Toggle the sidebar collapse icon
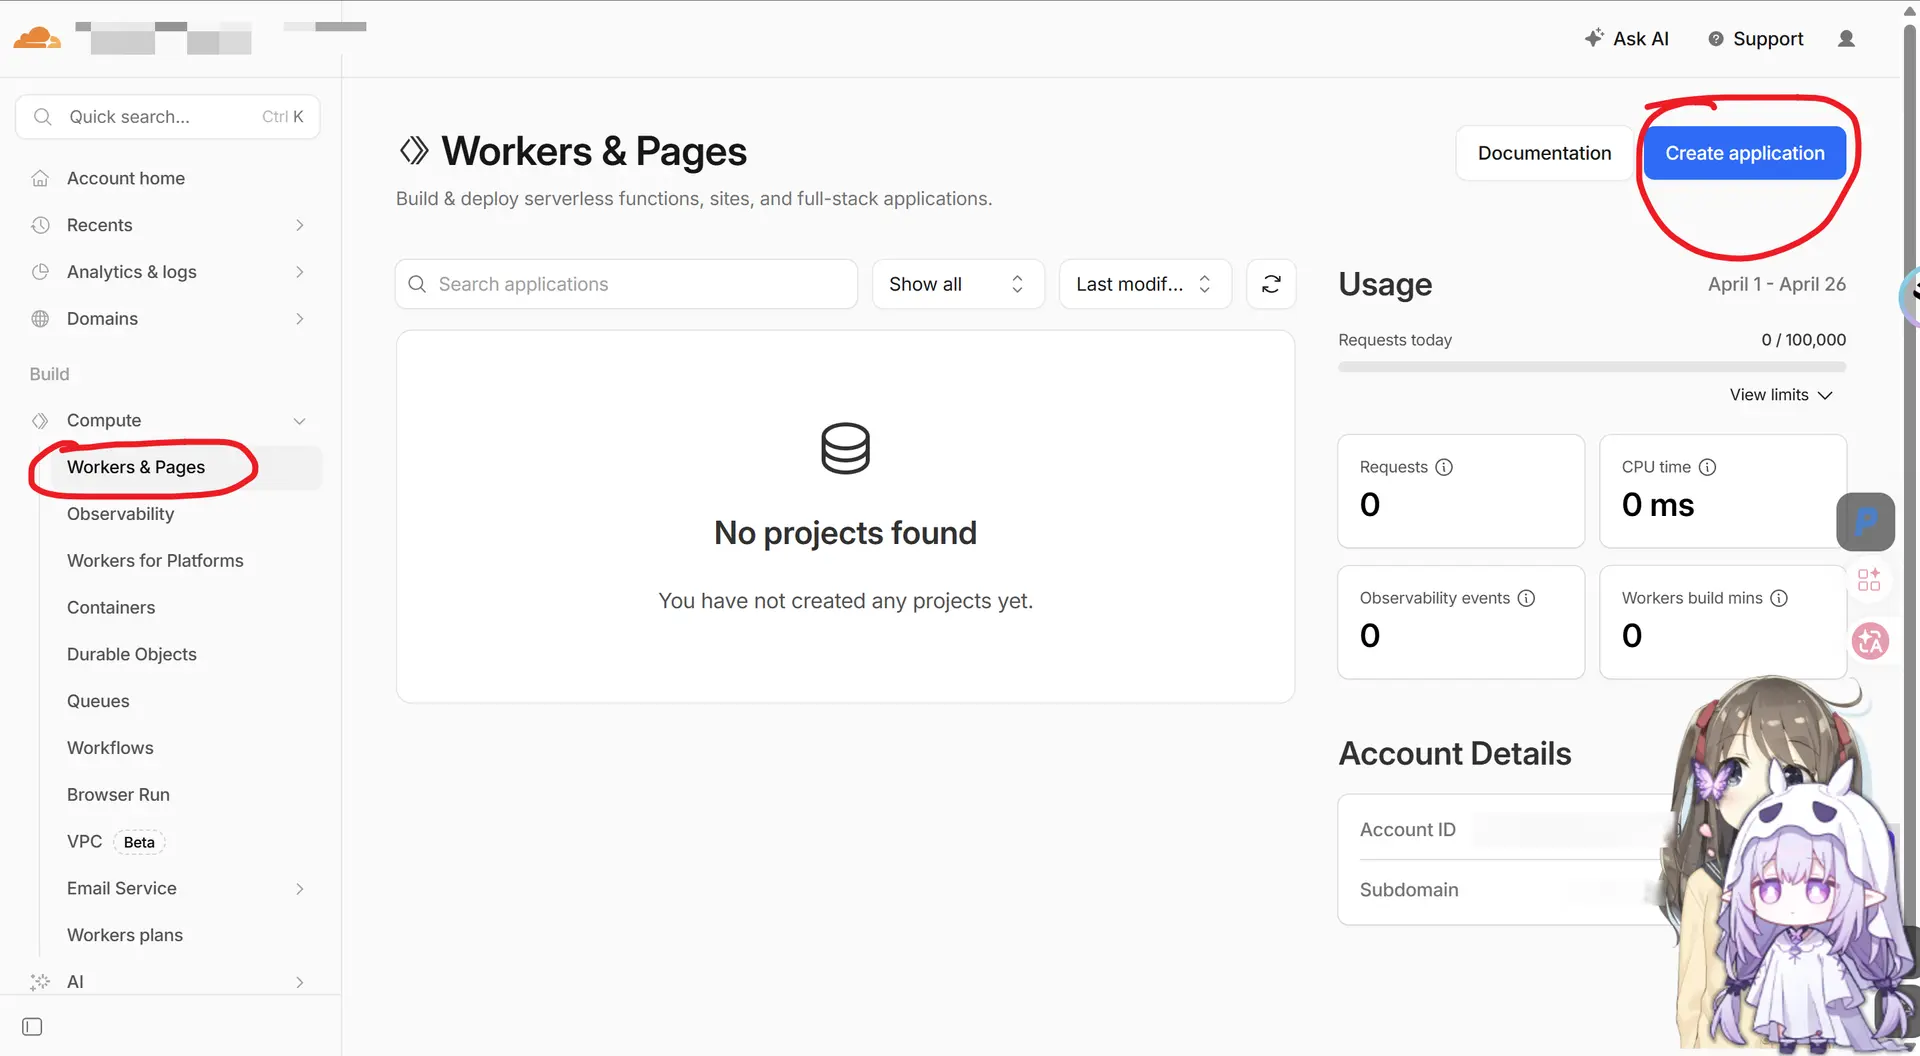1920x1056 pixels. pos(32,1027)
